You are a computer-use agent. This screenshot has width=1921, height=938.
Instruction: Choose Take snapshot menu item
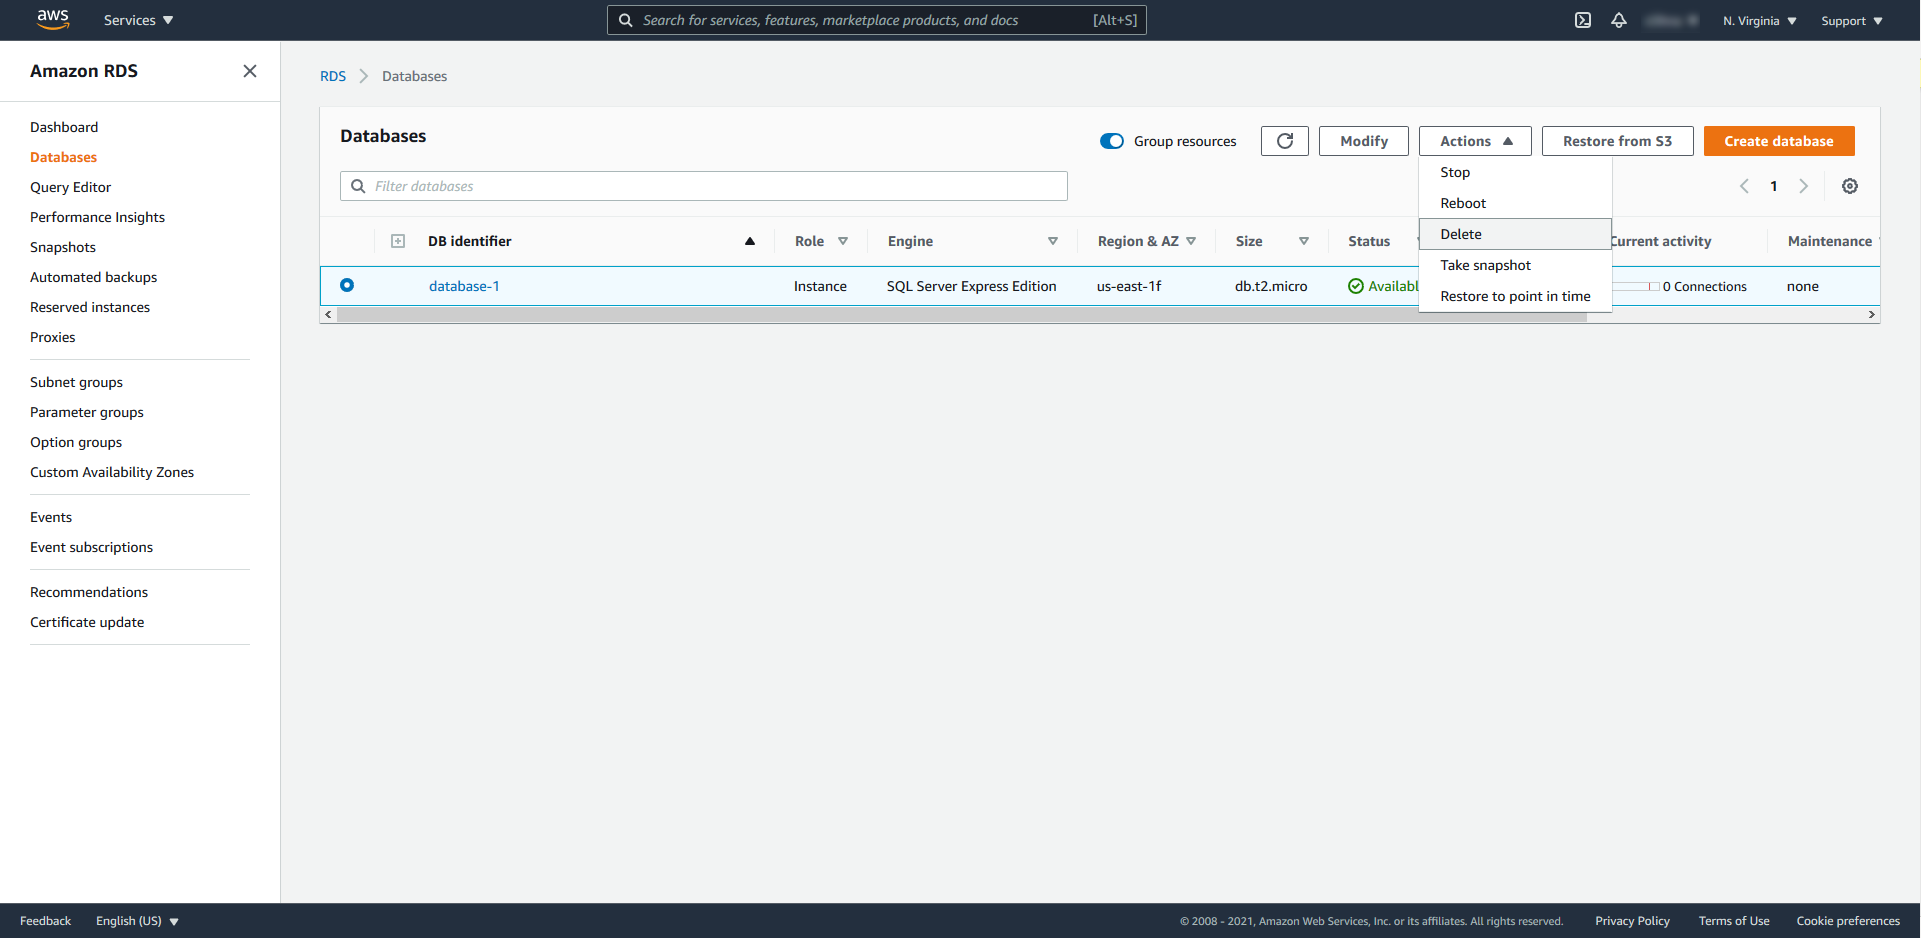click(1515, 265)
